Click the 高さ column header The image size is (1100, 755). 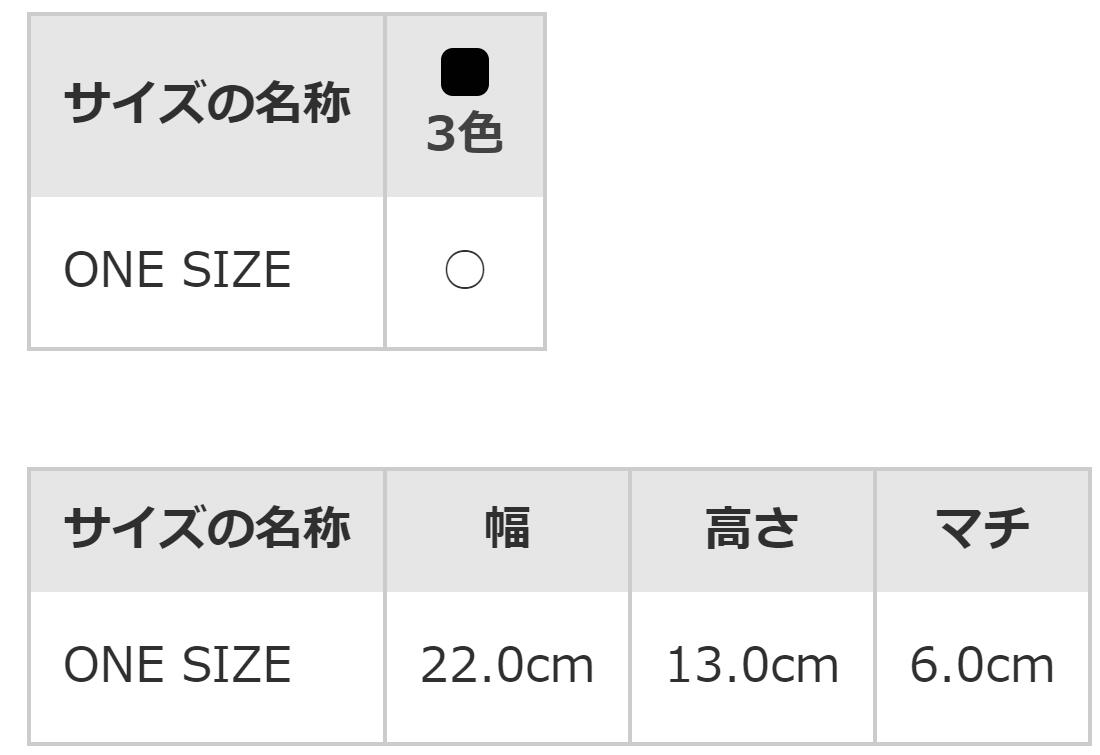tap(752, 528)
